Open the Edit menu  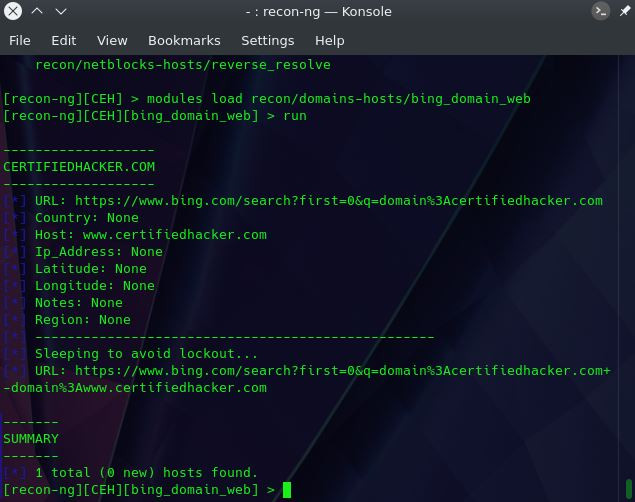[64, 40]
